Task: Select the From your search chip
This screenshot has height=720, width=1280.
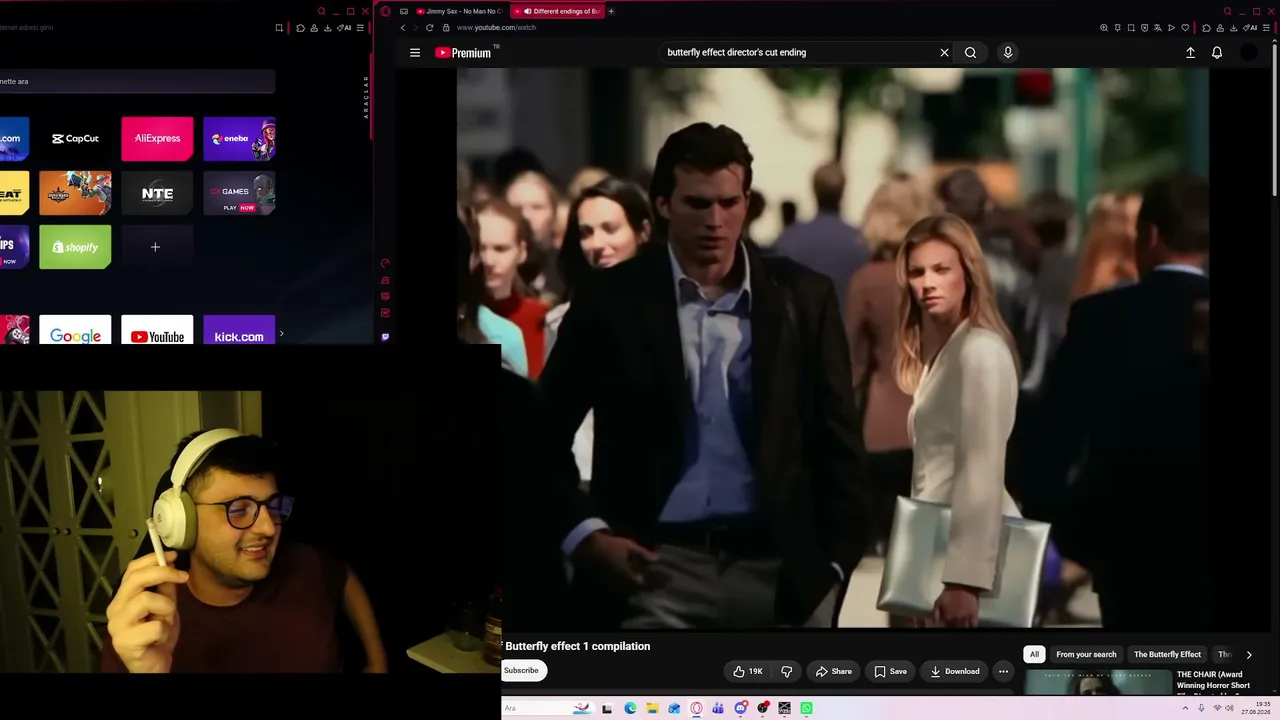Action: click(1086, 654)
